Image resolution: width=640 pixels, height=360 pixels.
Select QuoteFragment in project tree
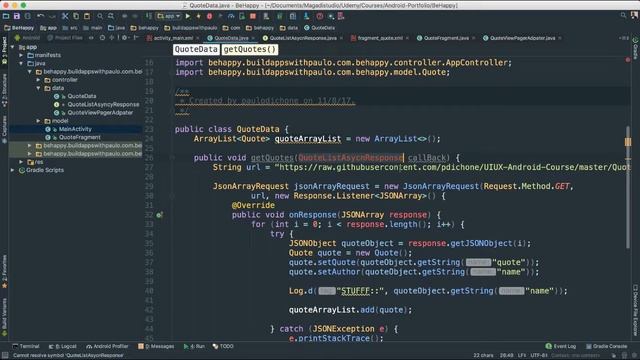coord(80,137)
